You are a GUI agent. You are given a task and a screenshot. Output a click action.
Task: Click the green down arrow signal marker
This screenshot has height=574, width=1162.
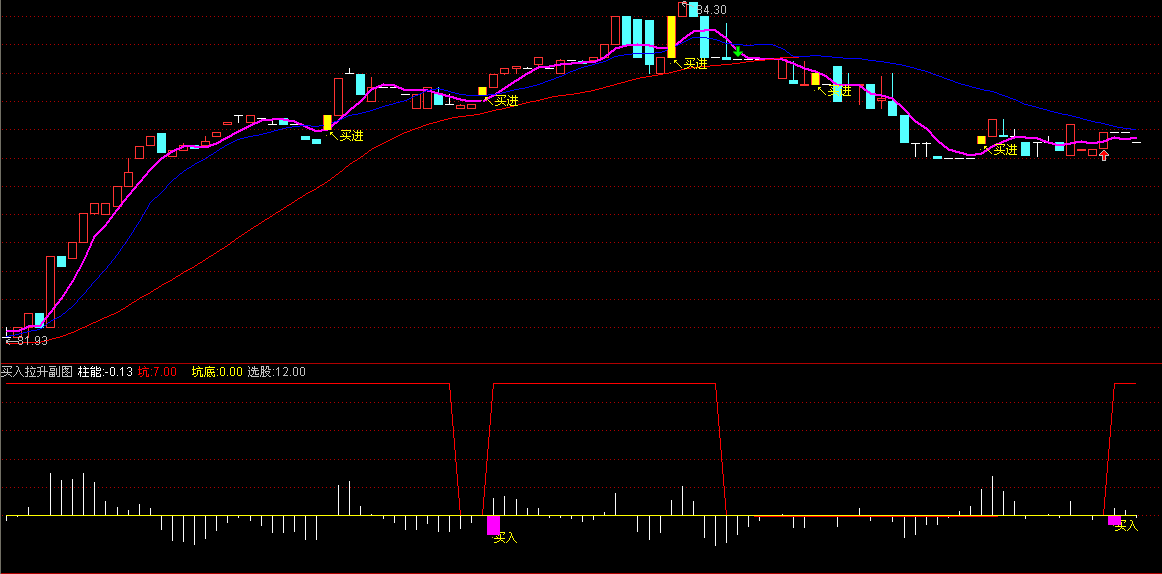(x=737, y=51)
